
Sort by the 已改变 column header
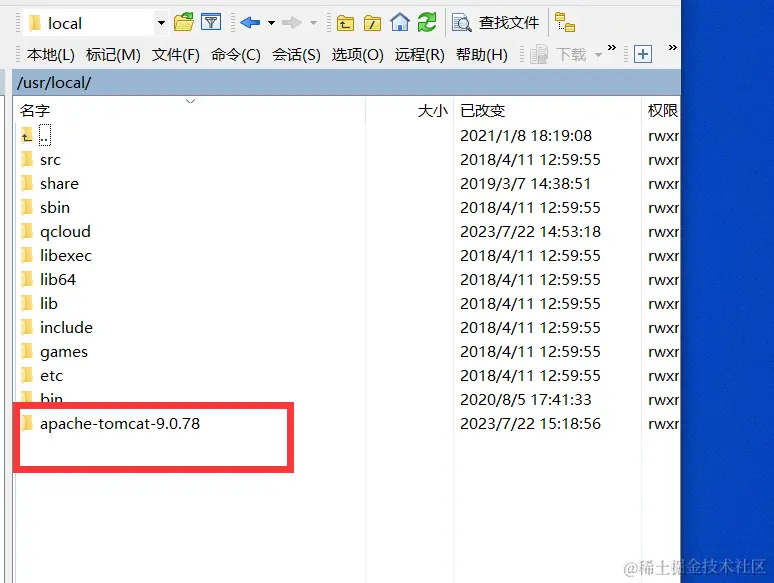pyautogui.click(x=547, y=111)
